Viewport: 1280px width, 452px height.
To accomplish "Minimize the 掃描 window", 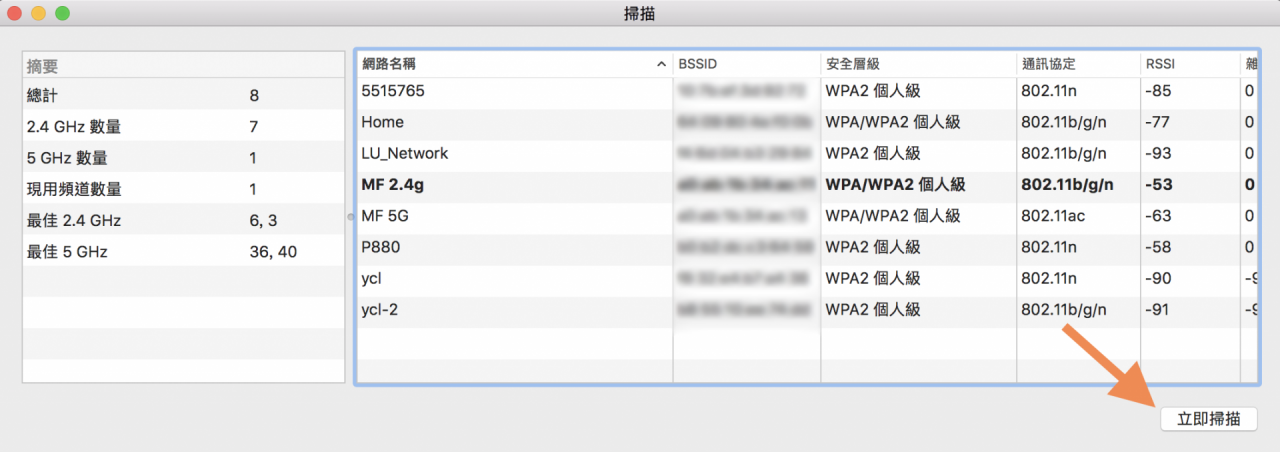I will click(38, 14).
